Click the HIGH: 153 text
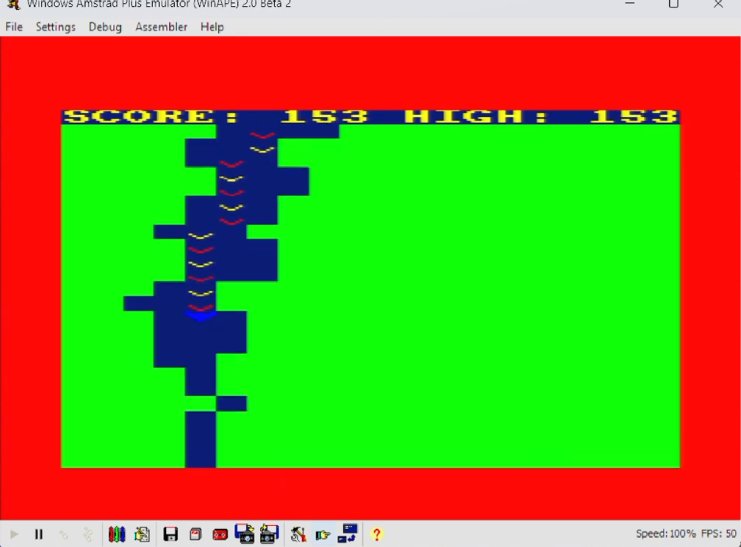Screen dimensions: 741x547 tap(542, 116)
